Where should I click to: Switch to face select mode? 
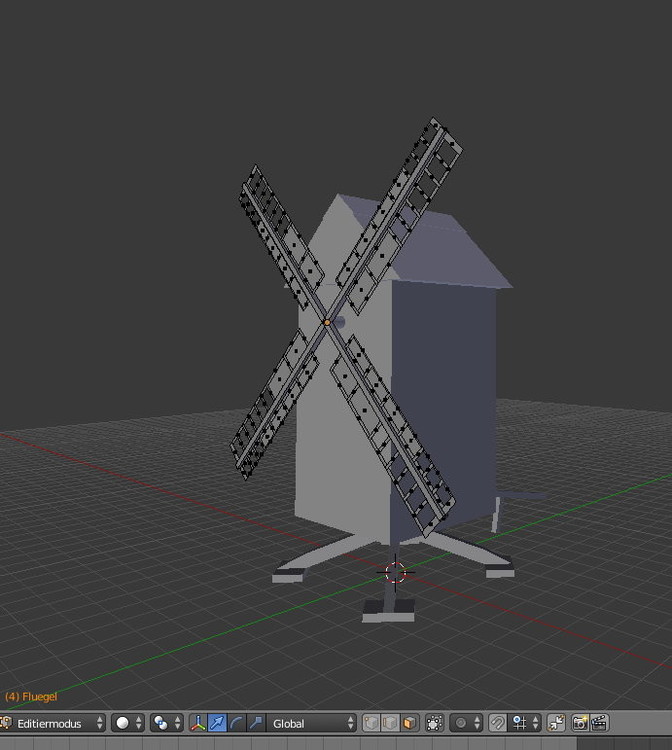pyautogui.click(x=409, y=723)
